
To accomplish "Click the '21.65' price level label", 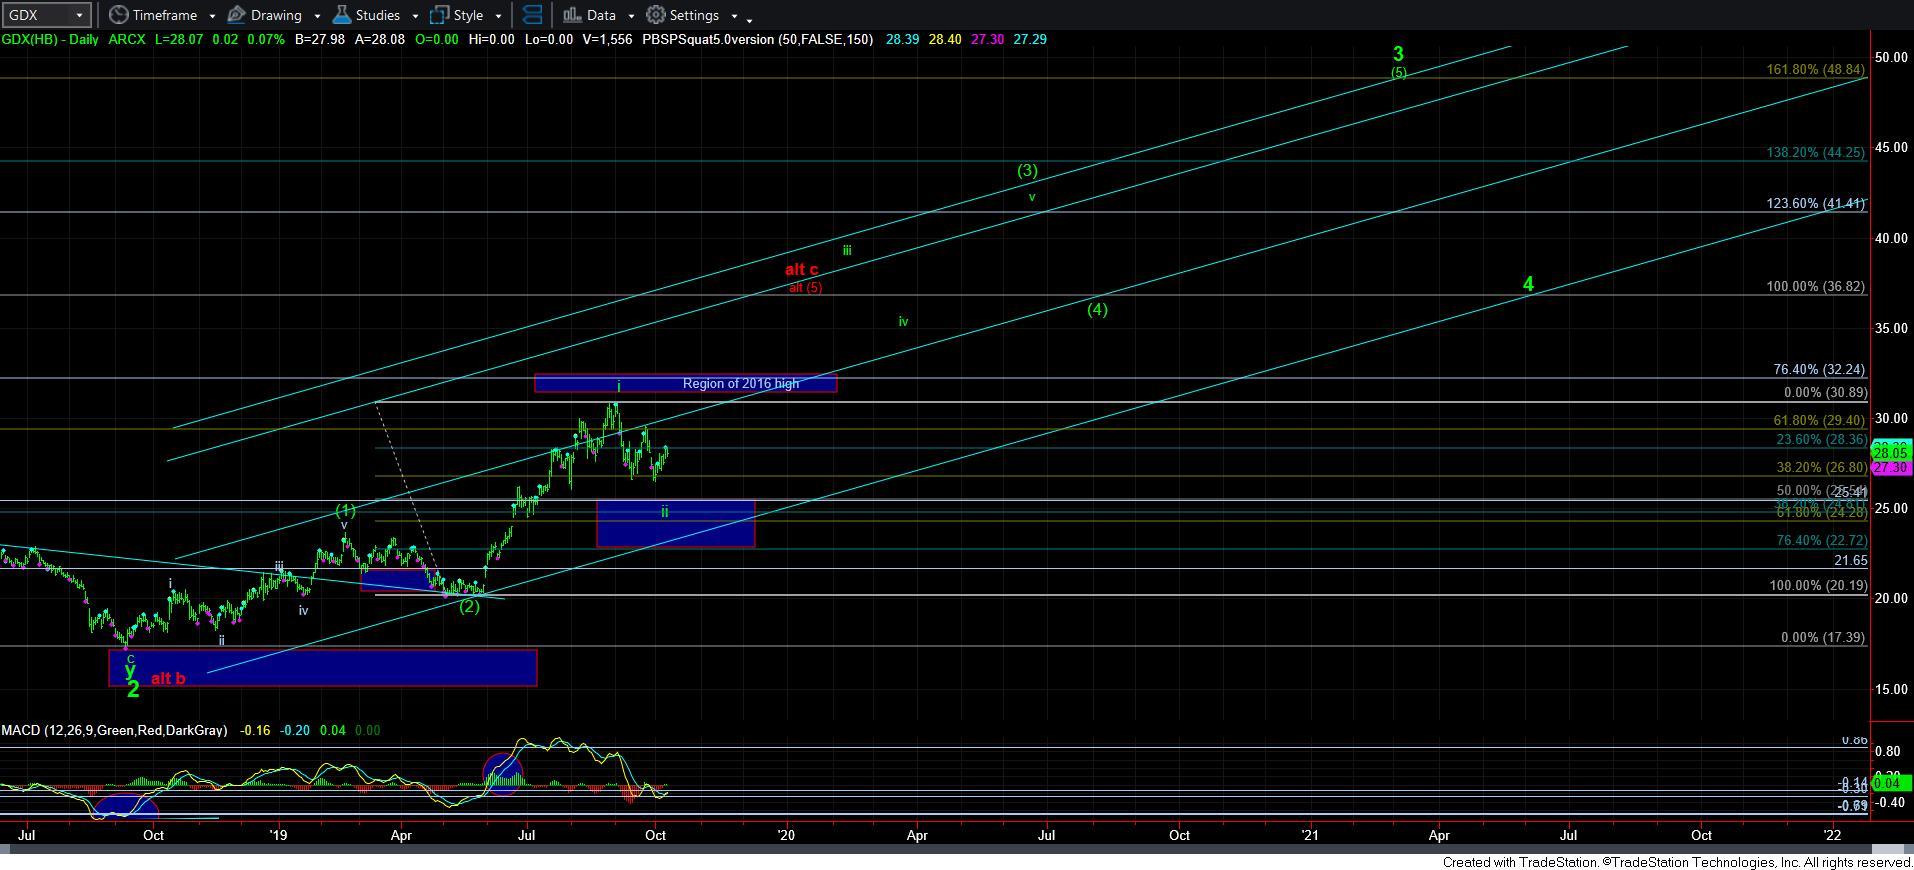I will tap(1850, 561).
